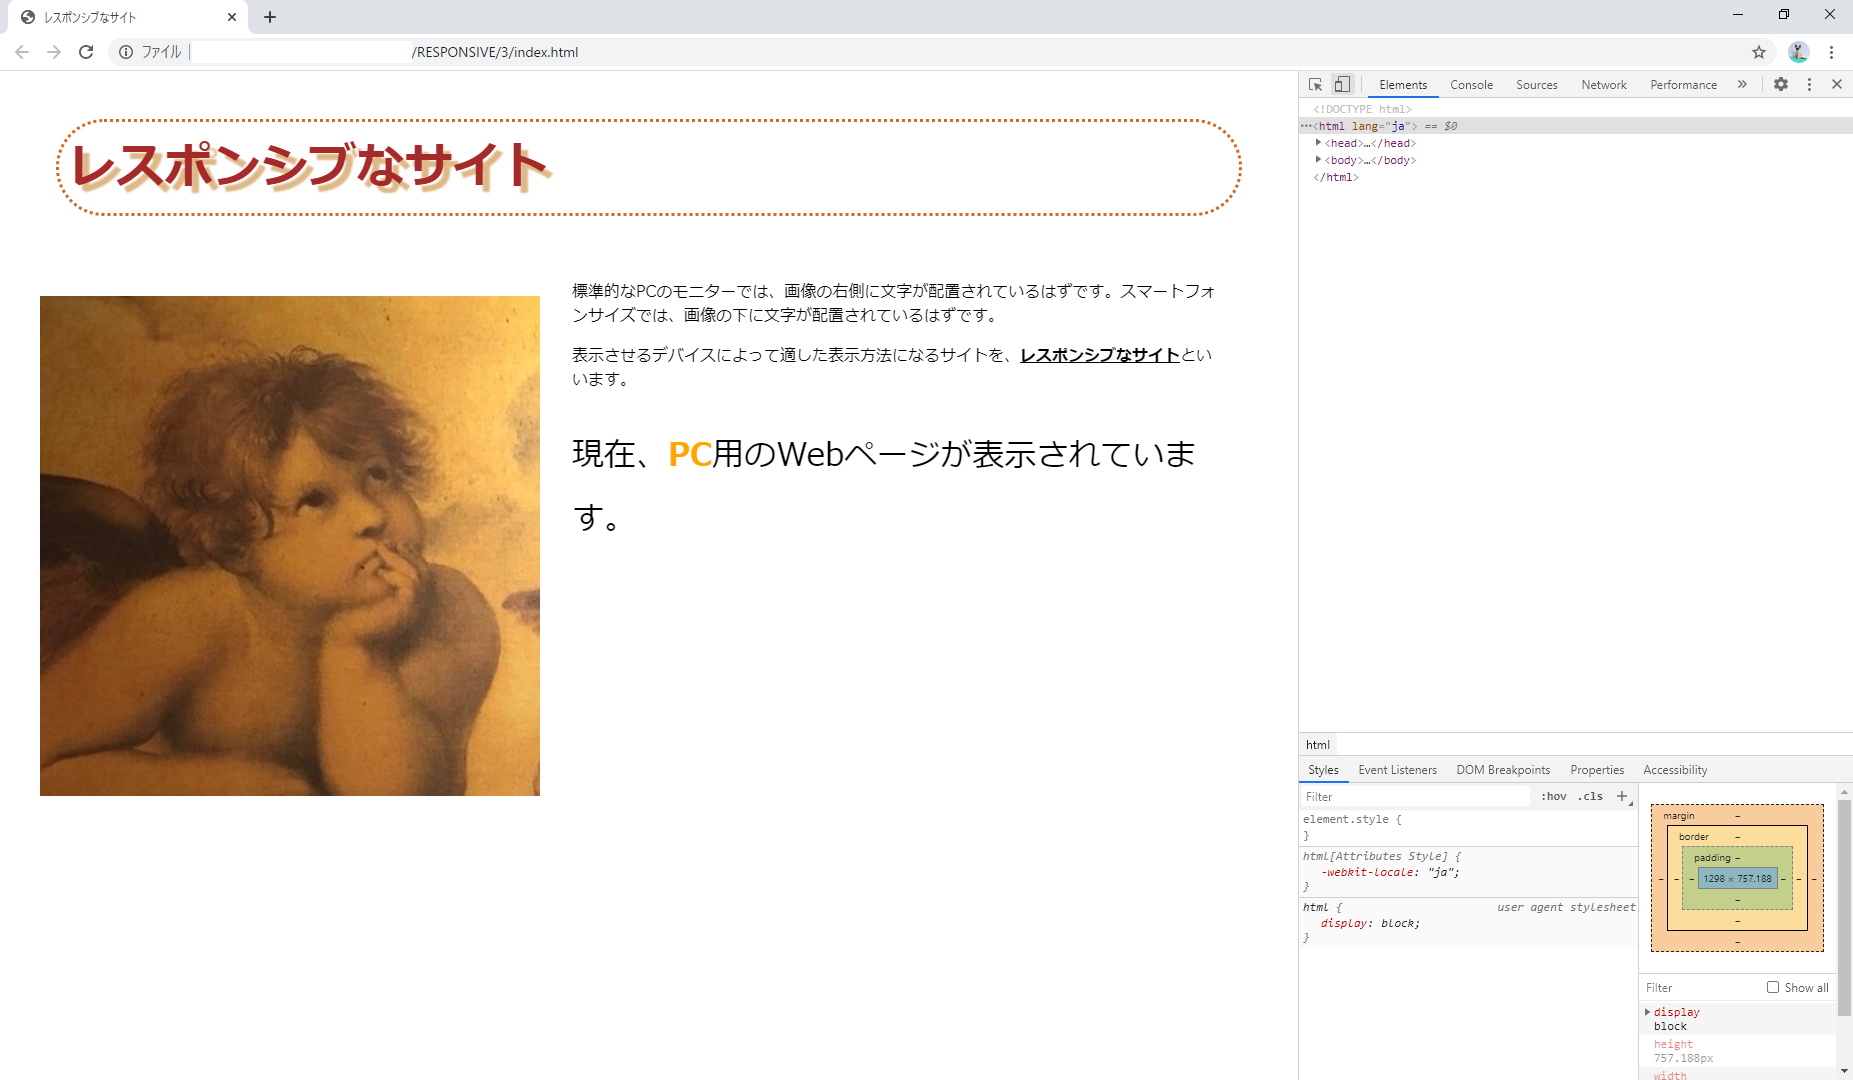Click the underlined レスポンシブなサイト link

1098,355
